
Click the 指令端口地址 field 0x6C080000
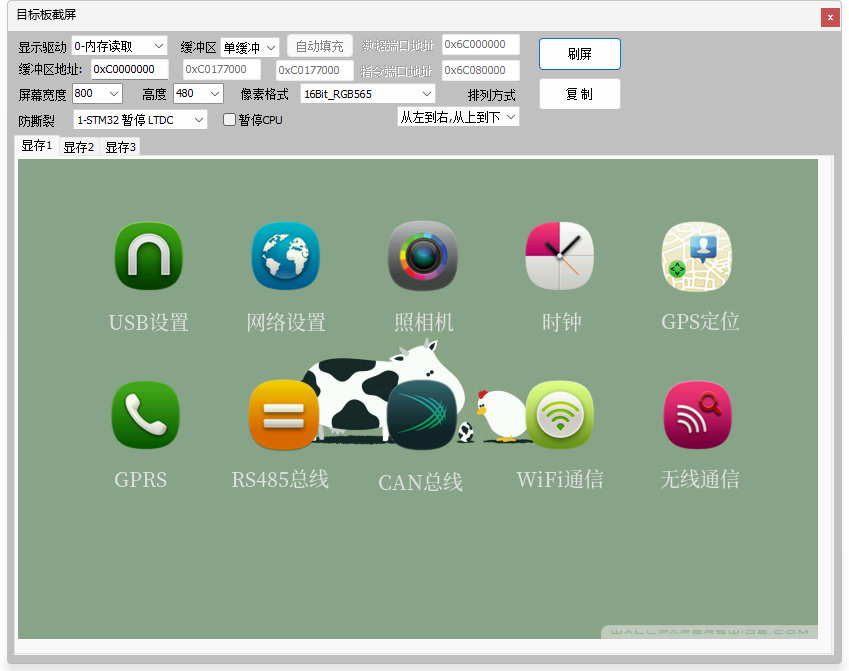[x=481, y=70]
